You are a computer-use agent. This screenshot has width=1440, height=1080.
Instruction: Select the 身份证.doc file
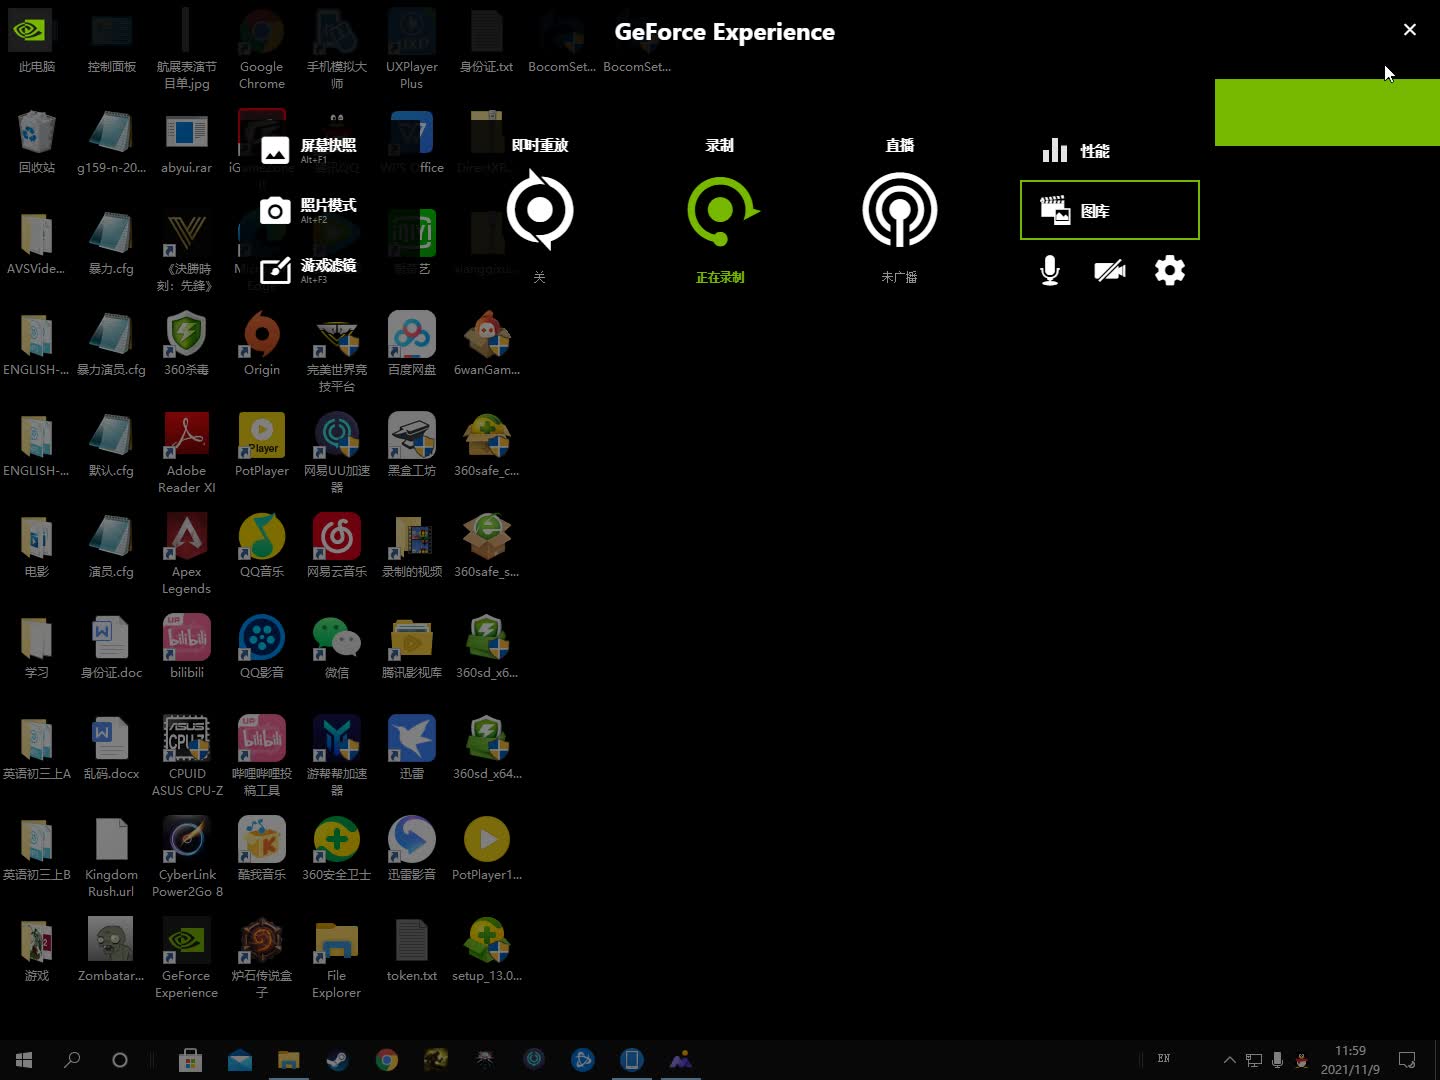tap(111, 647)
